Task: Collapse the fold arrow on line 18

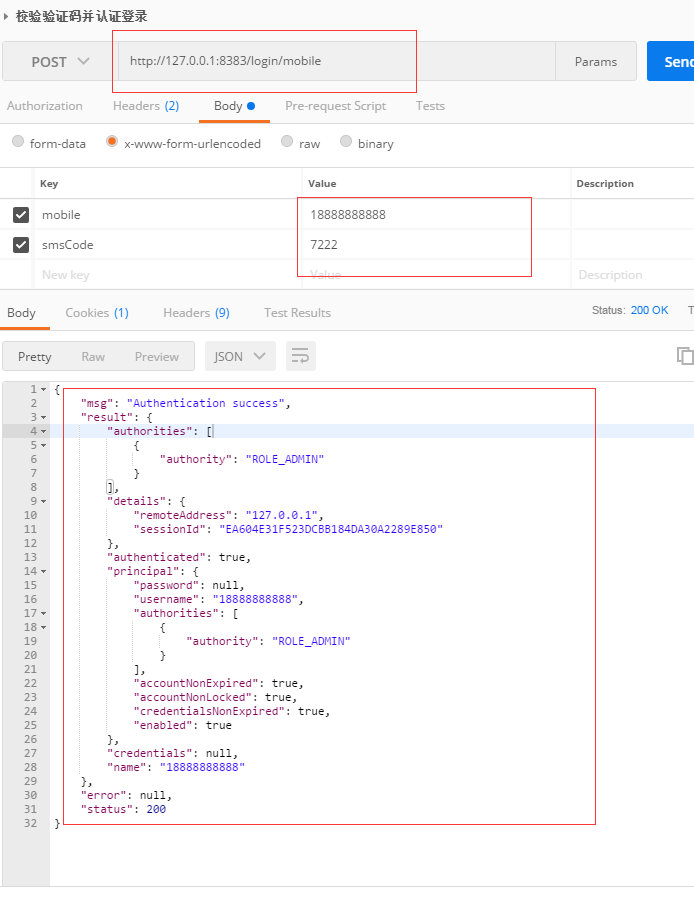Action: tap(44, 627)
